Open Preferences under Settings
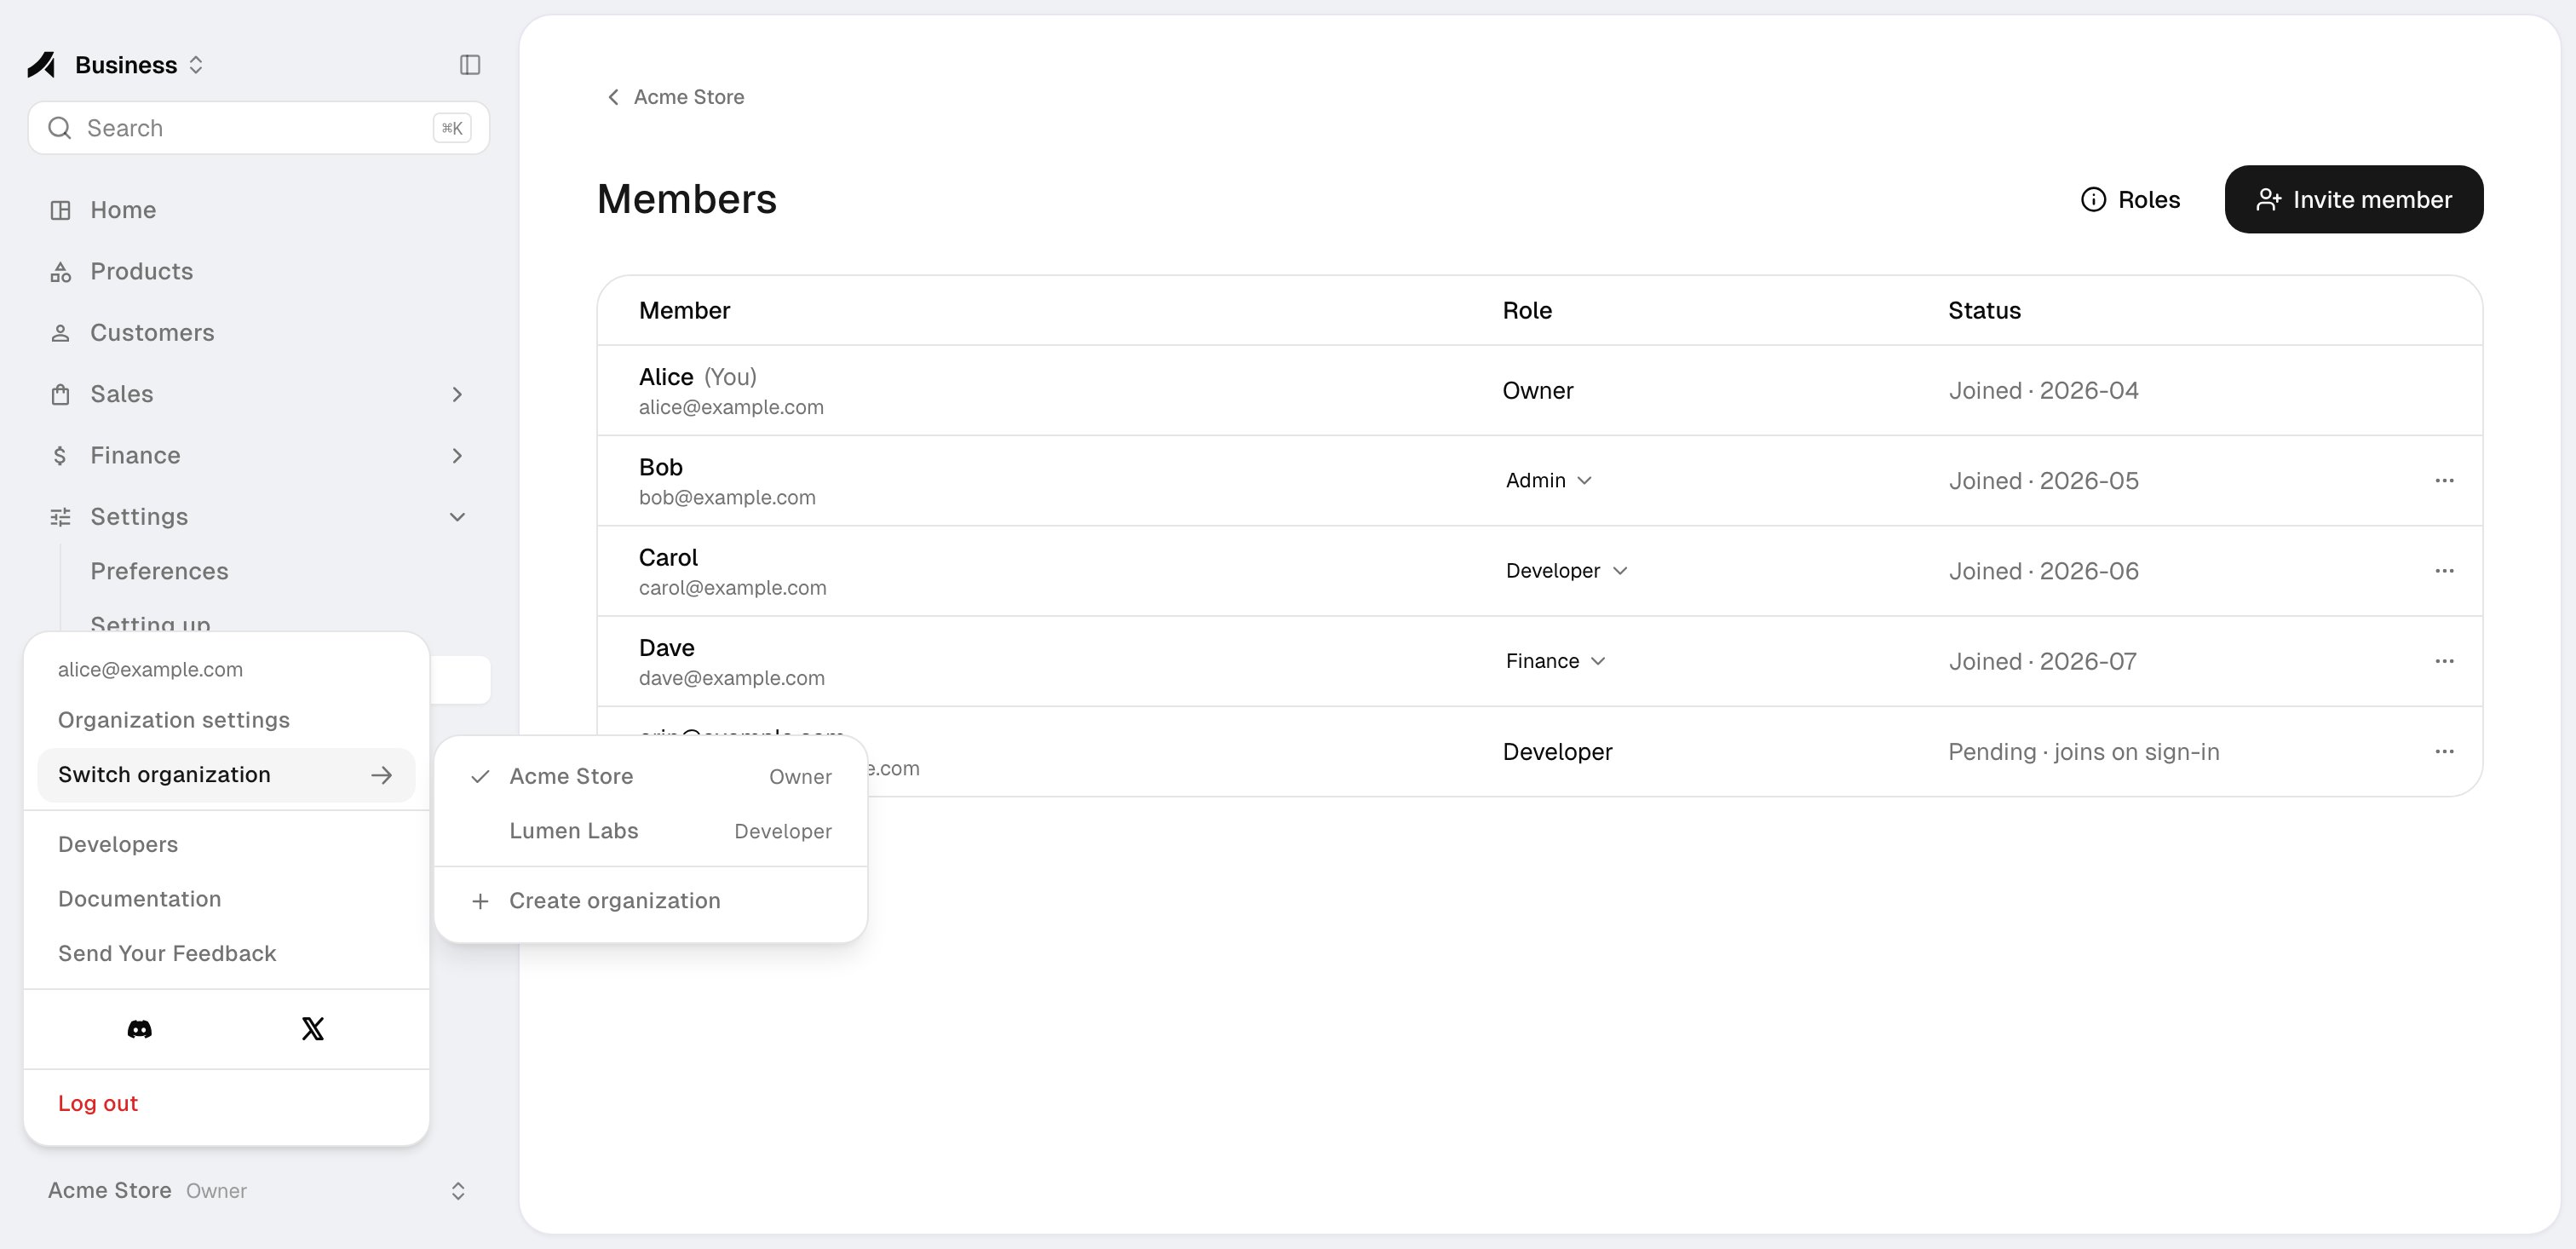Viewport: 2576px width, 1249px height. (160, 571)
